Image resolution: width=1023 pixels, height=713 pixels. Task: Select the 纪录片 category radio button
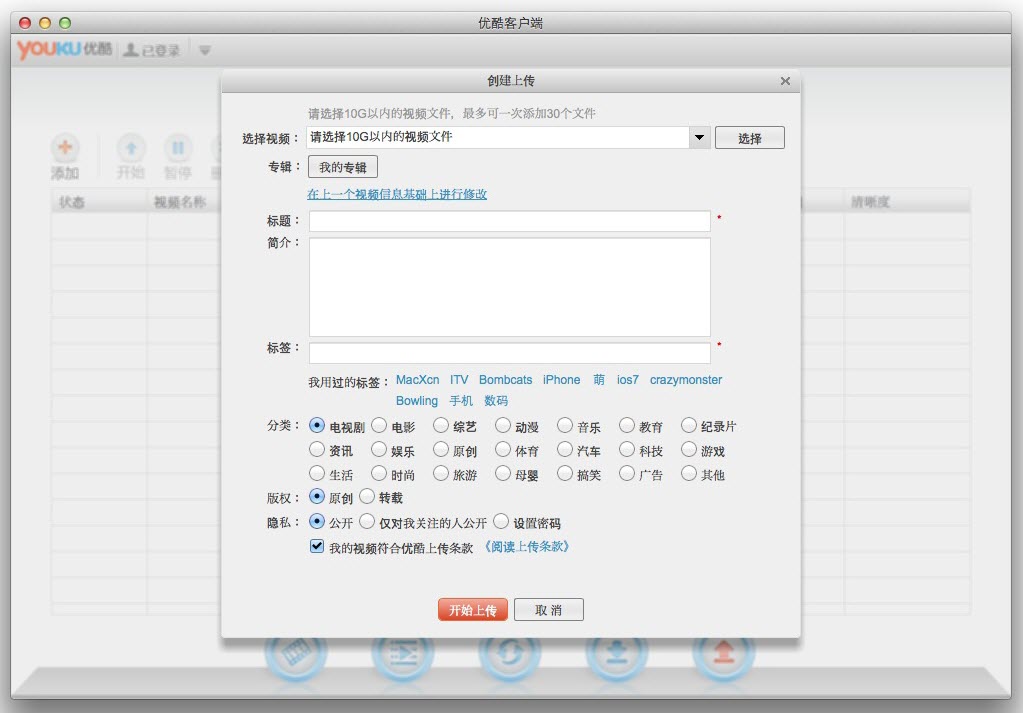tap(689, 425)
